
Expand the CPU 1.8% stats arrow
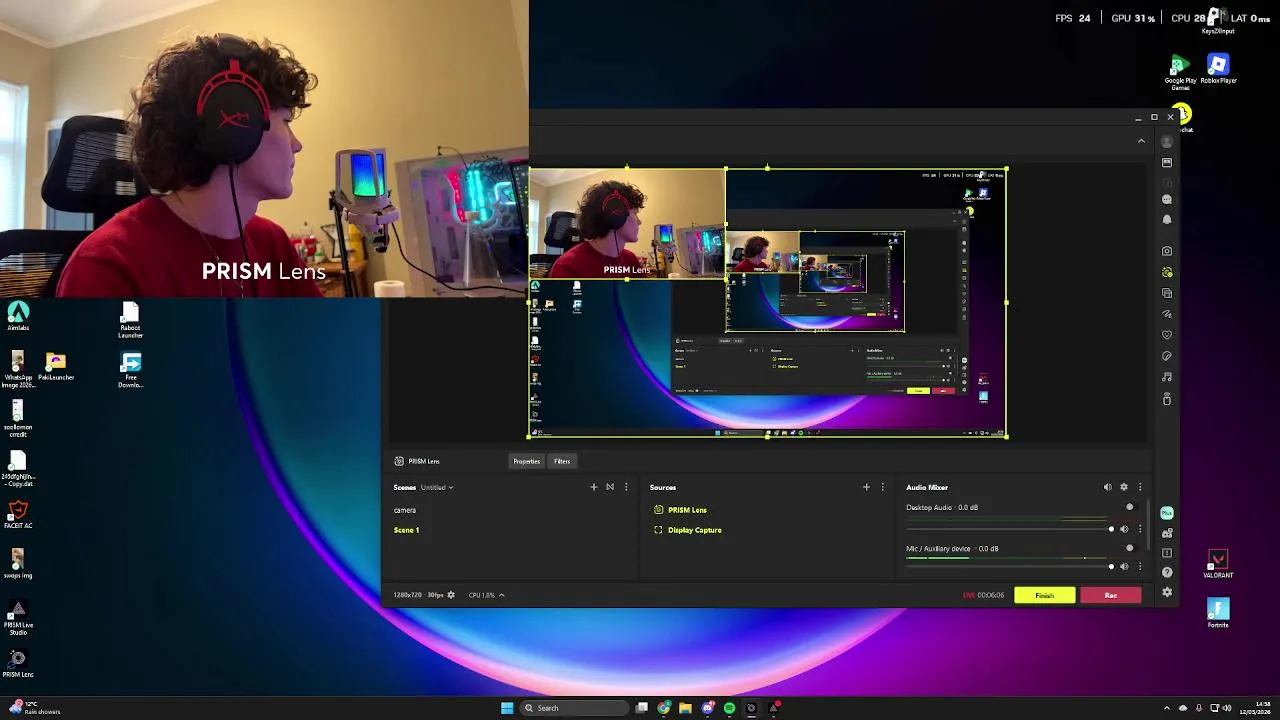coord(501,595)
